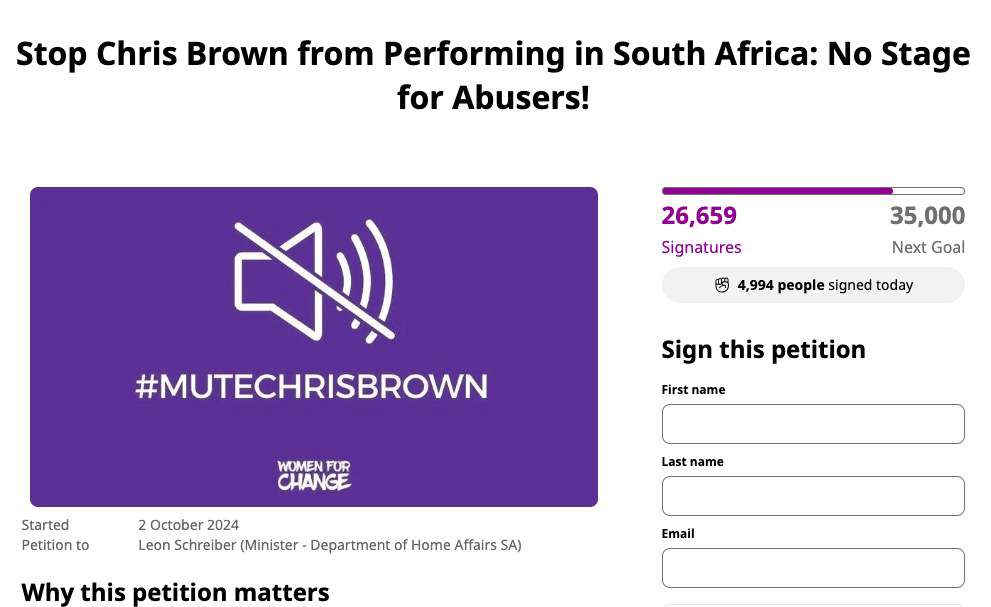Click the "Sign this petition" heading
This screenshot has height=607, width=991.
pos(763,350)
